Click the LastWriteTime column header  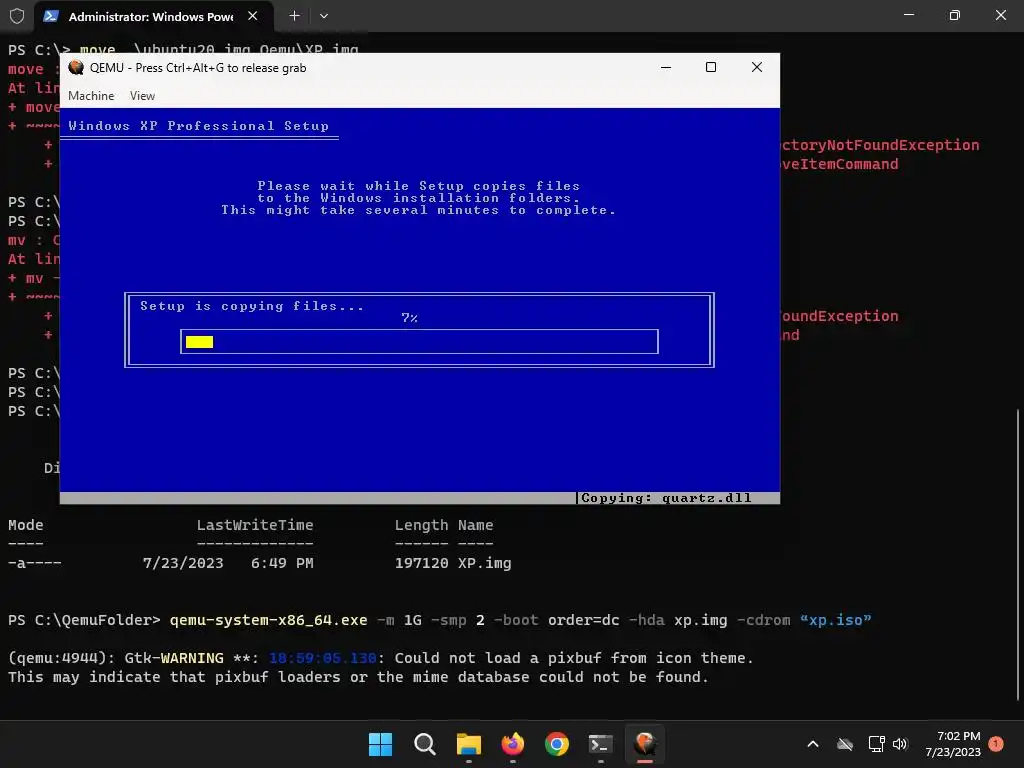tap(255, 525)
